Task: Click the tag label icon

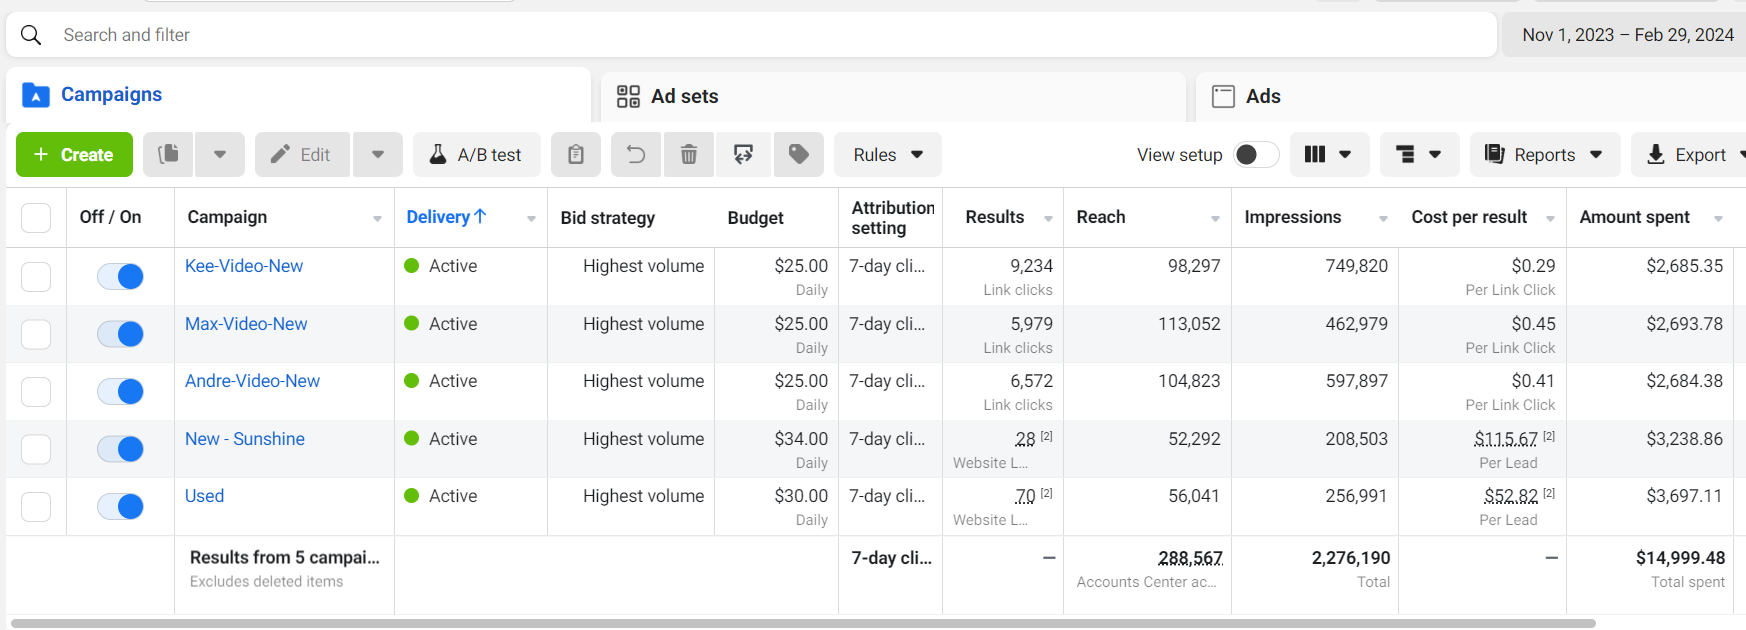Action: coord(798,154)
